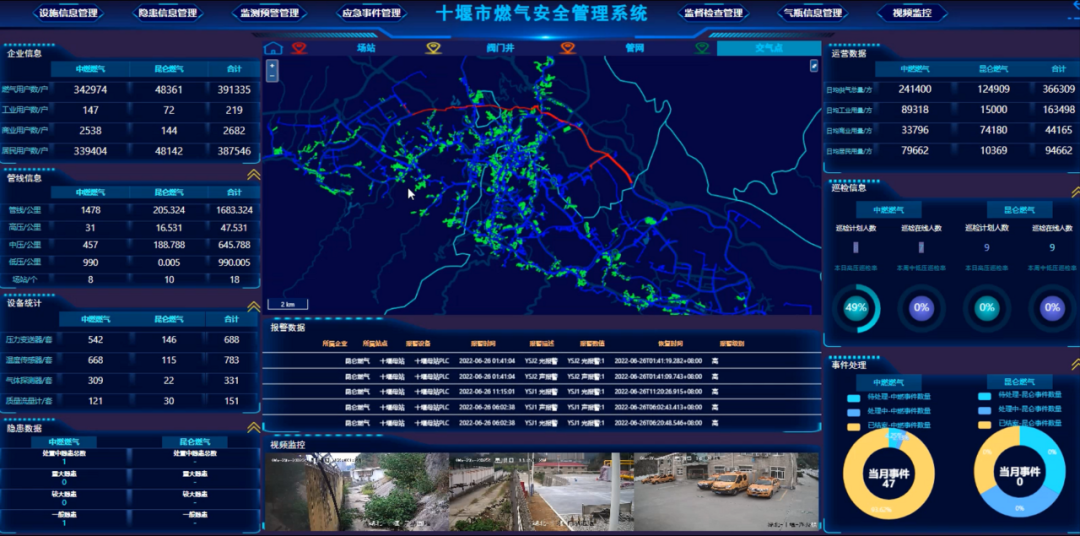This screenshot has width=1080, height=536.
Task: Toggle 已结案-昆仑事件数量 legend swatch
Action: point(985,424)
